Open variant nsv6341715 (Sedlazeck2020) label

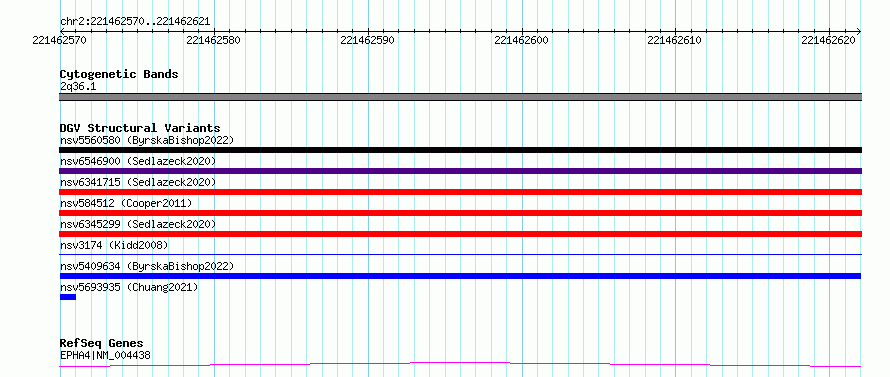click(x=138, y=182)
